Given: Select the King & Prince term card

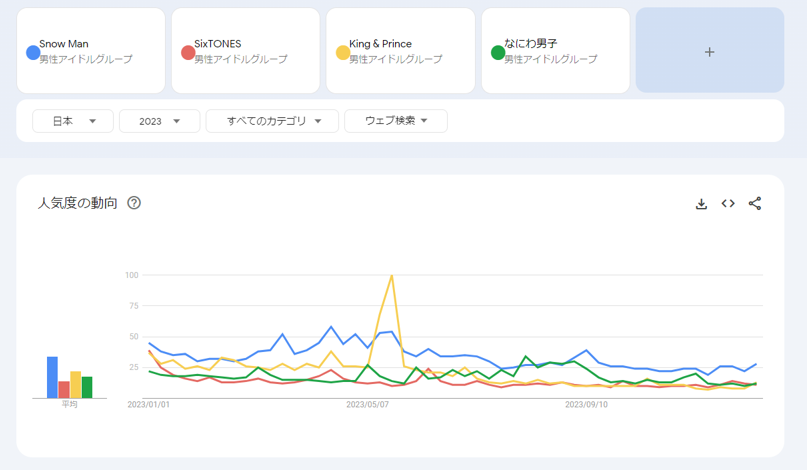Looking at the screenshot, I should tap(401, 50).
